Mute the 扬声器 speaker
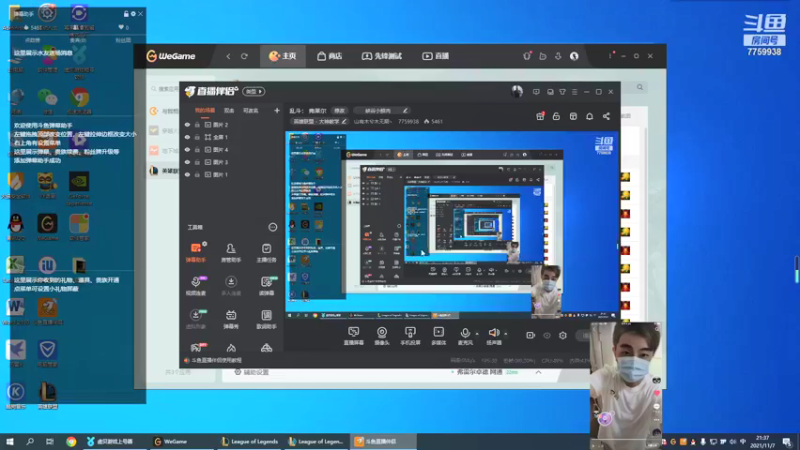Image resolution: width=800 pixels, height=450 pixels. pos(493,336)
